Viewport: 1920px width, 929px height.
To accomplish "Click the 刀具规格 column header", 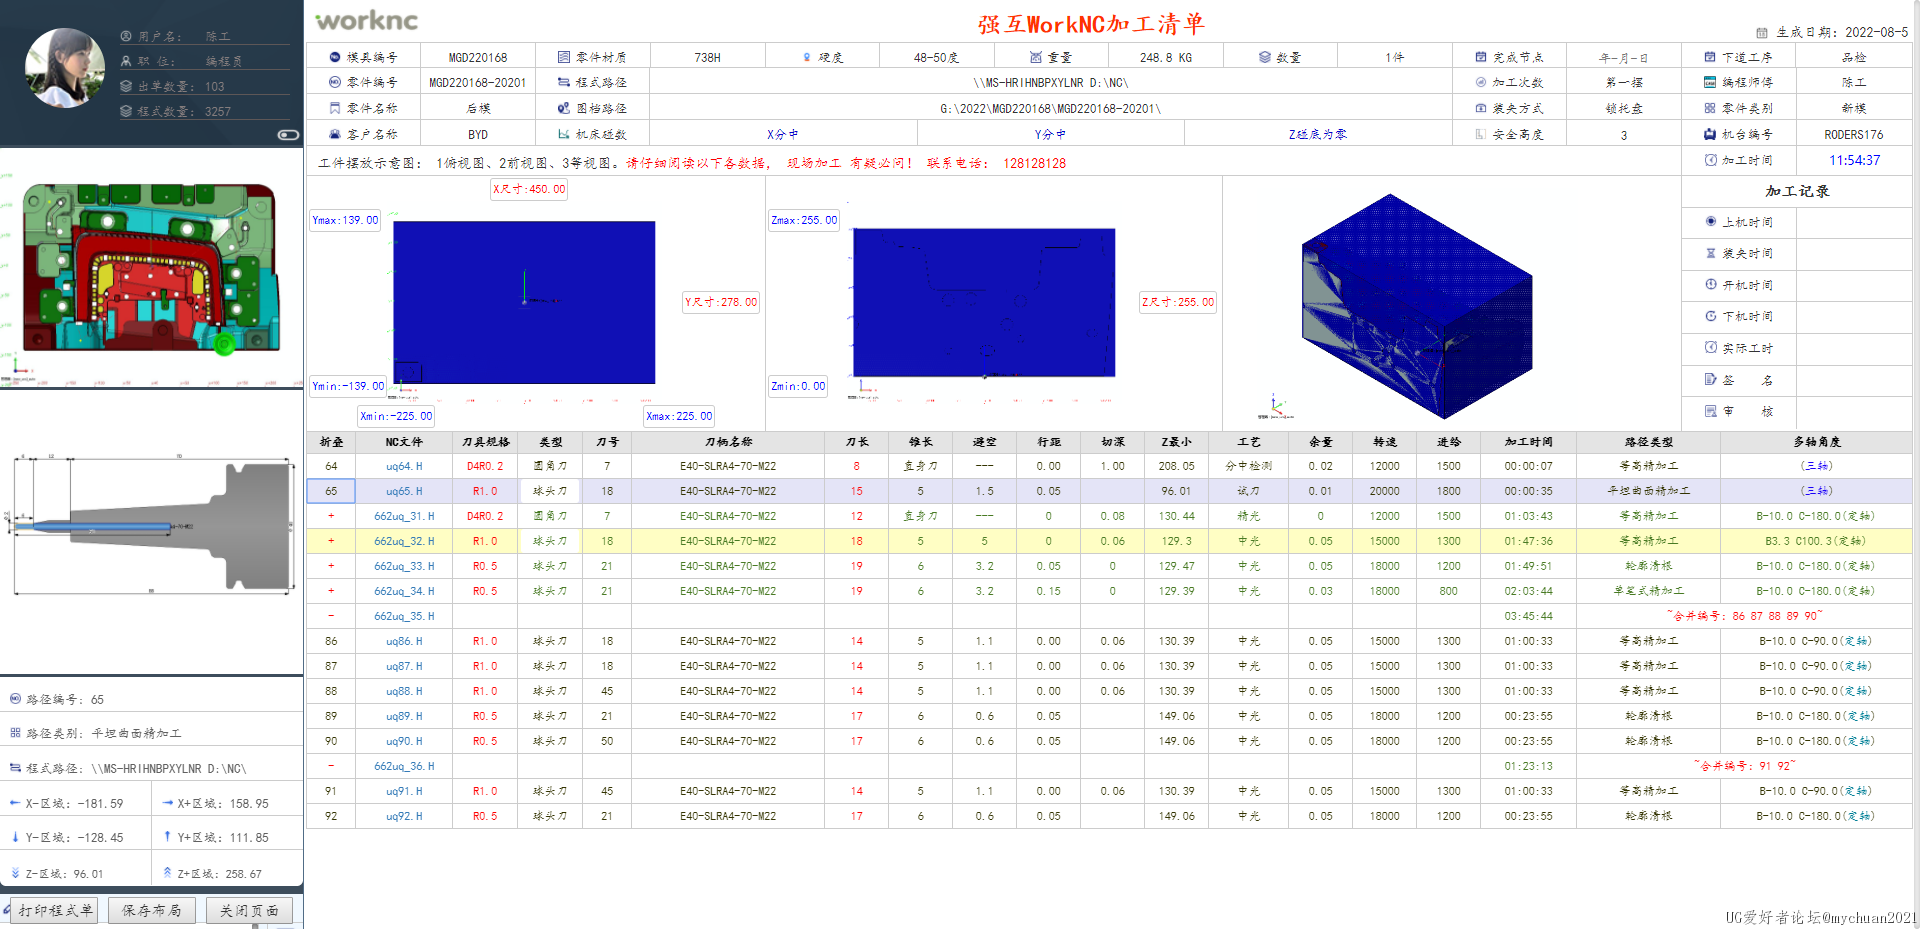I will 485,441.
